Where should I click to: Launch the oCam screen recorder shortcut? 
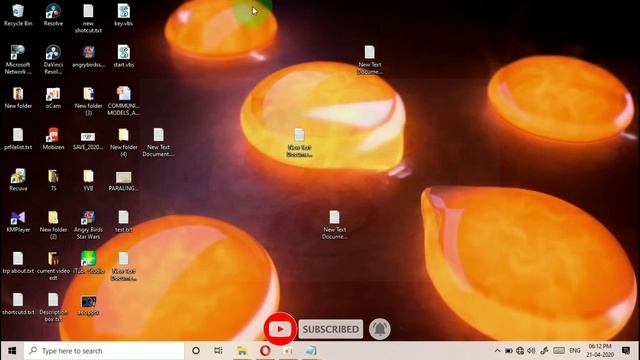53,98
